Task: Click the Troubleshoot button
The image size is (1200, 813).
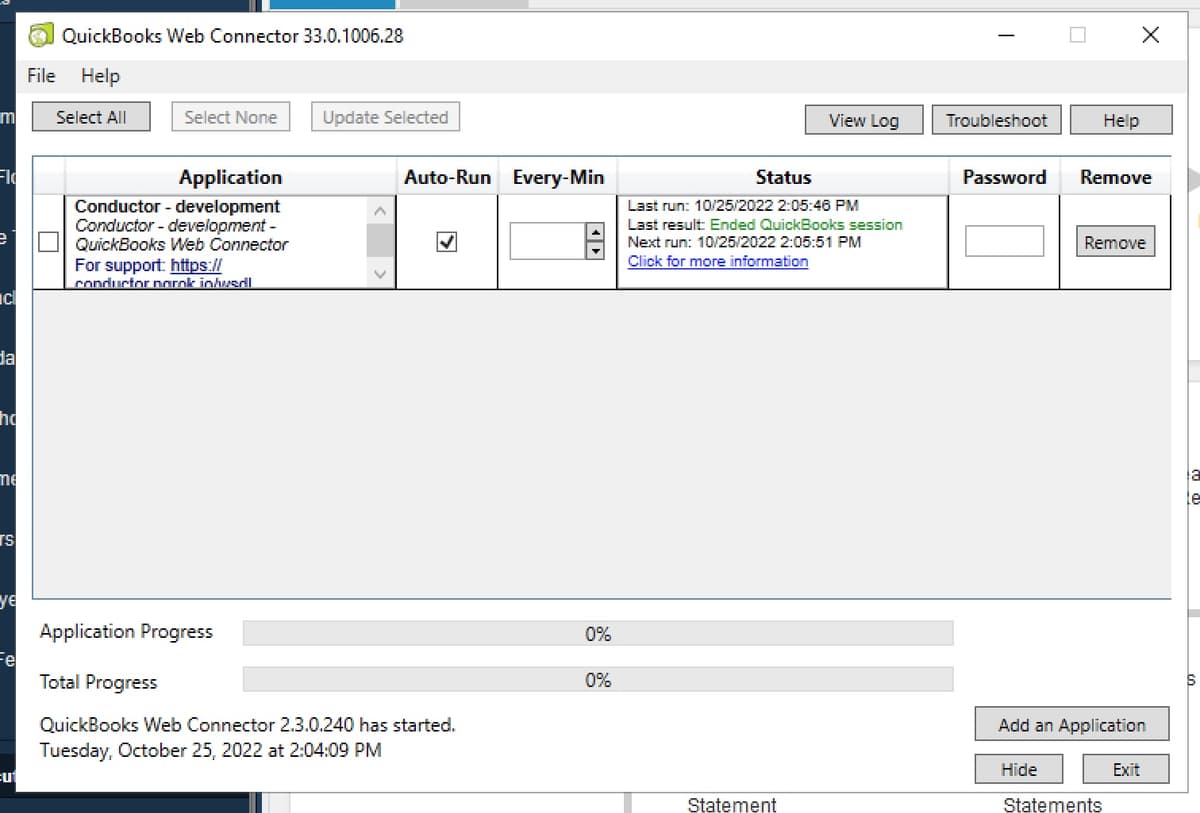Action: pyautogui.click(x=996, y=119)
